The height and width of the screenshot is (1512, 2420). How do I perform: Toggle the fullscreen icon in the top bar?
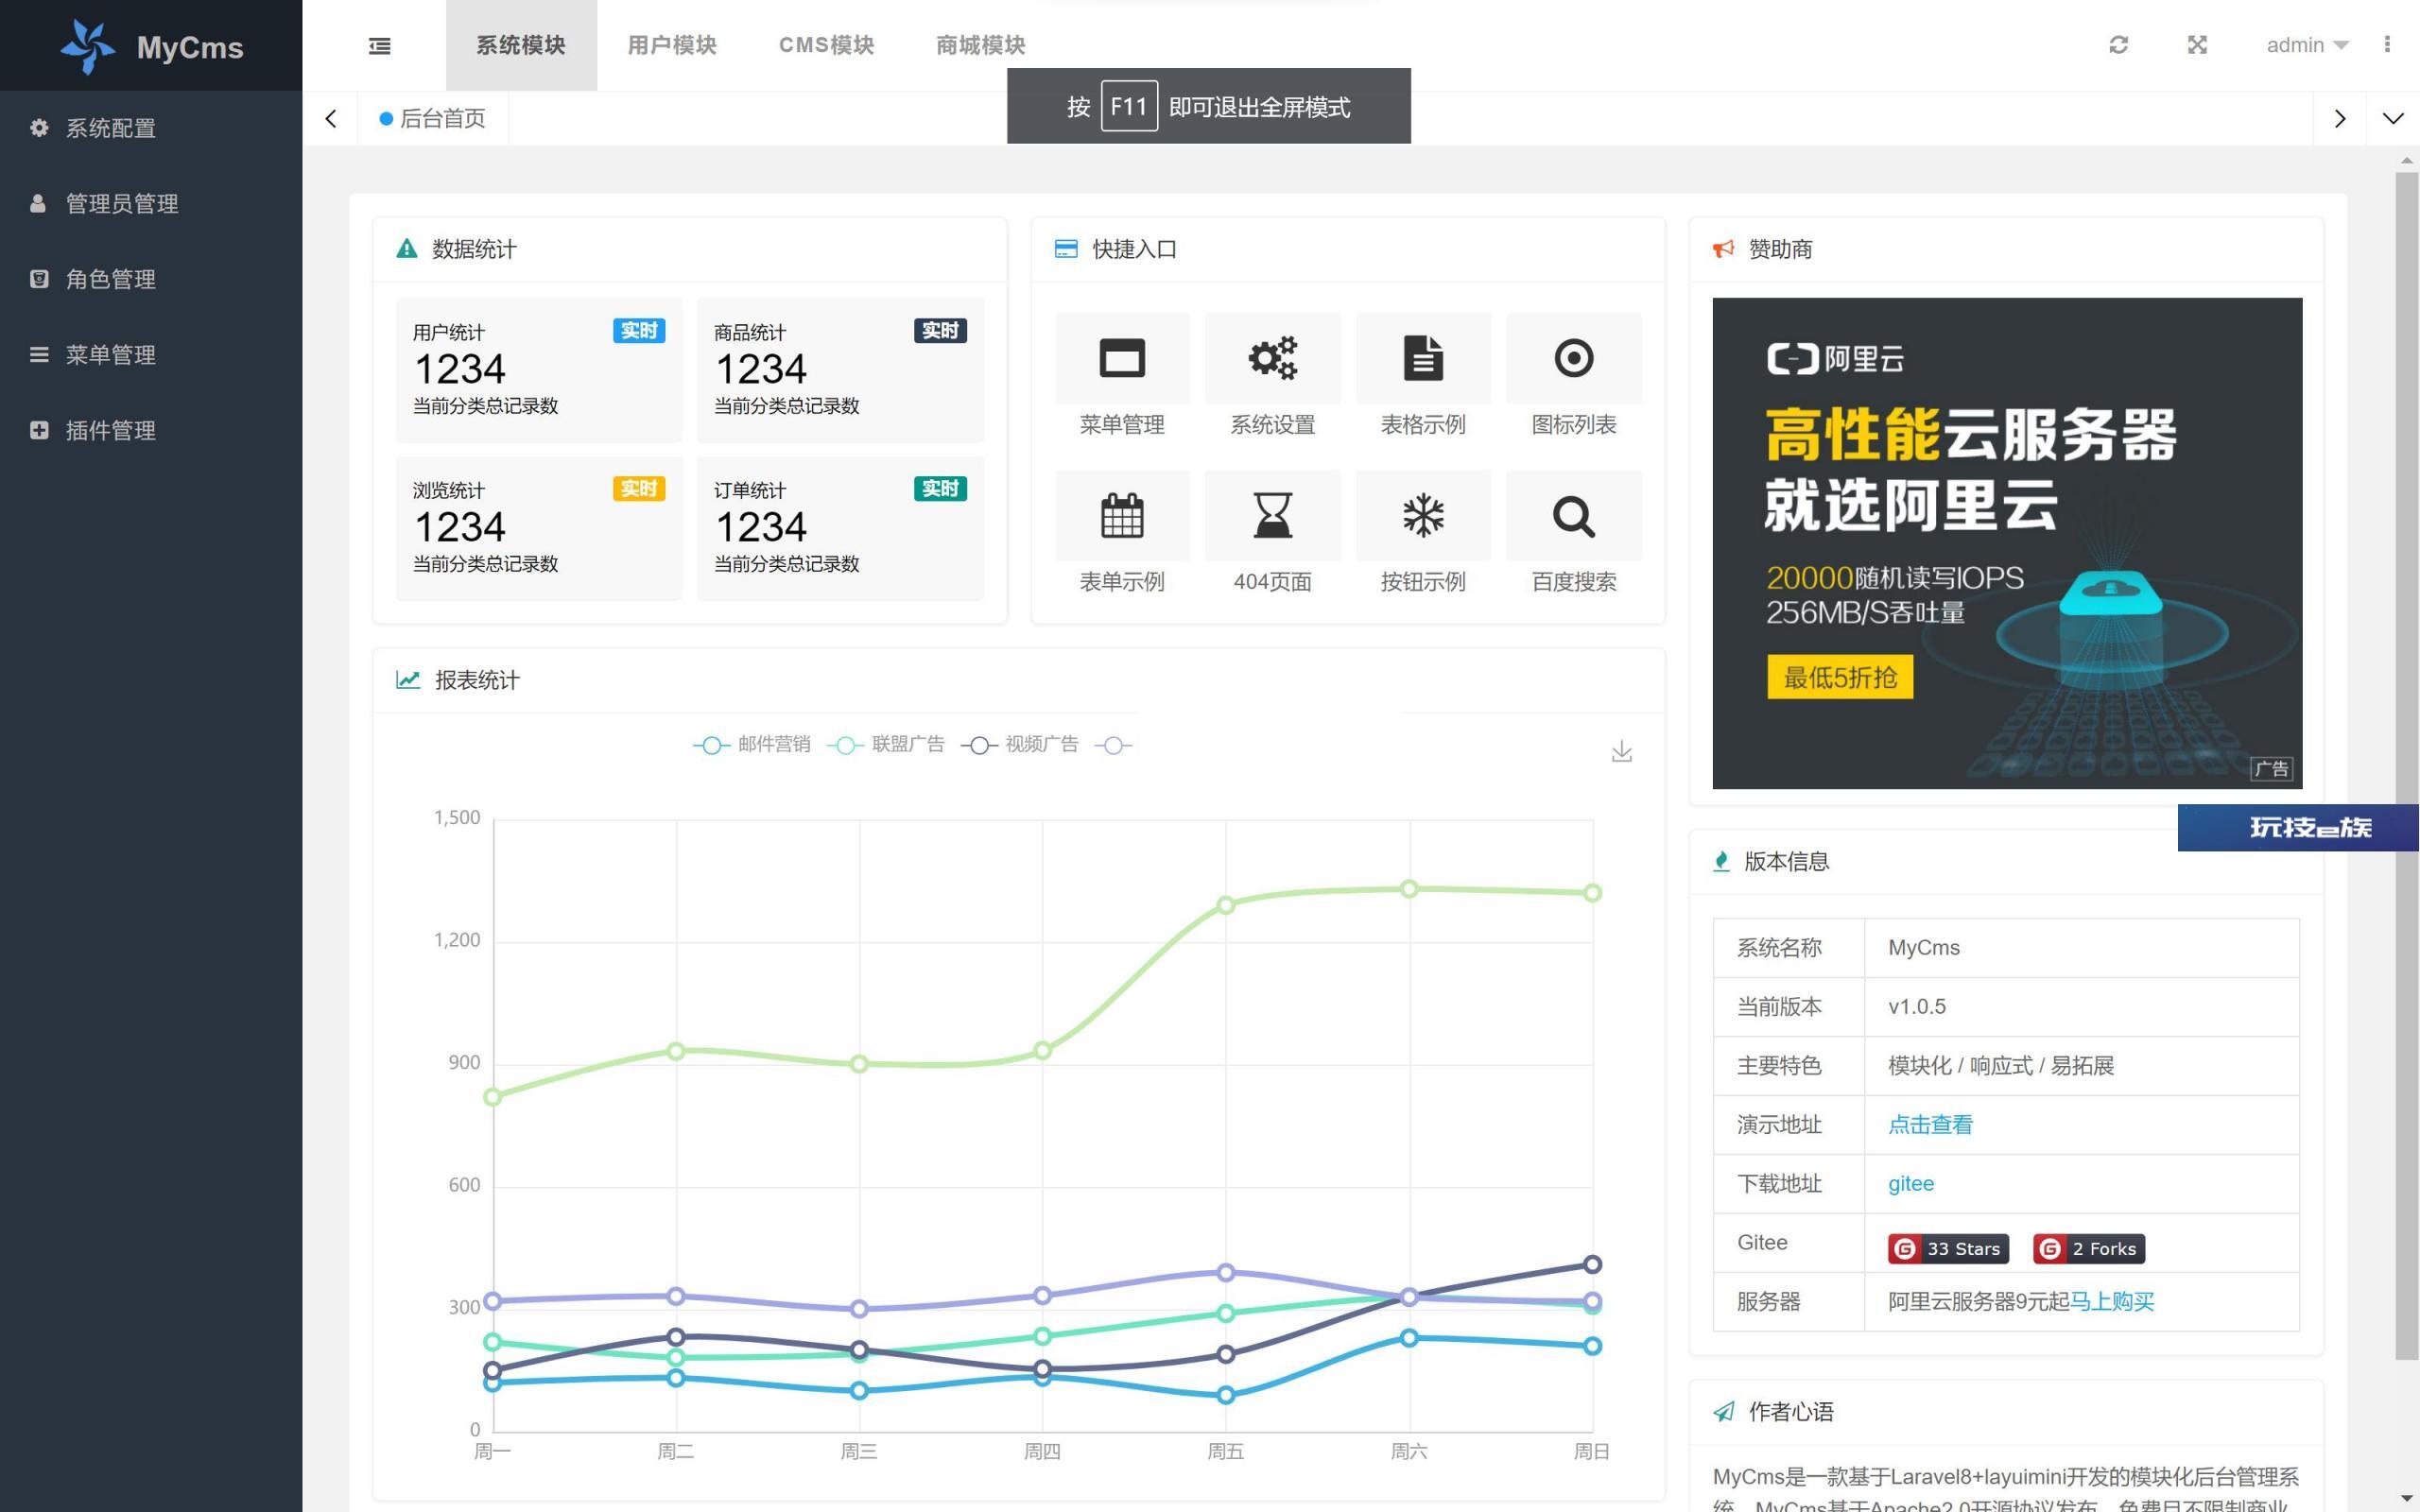[x=2197, y=45]
